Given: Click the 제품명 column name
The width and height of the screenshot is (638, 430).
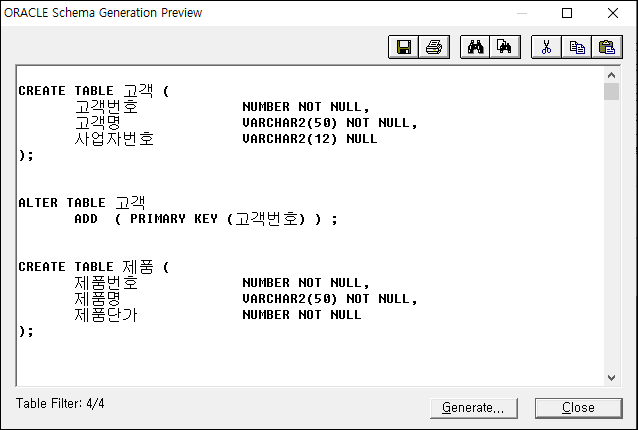Looking at the screenshot, I should 98,299.
